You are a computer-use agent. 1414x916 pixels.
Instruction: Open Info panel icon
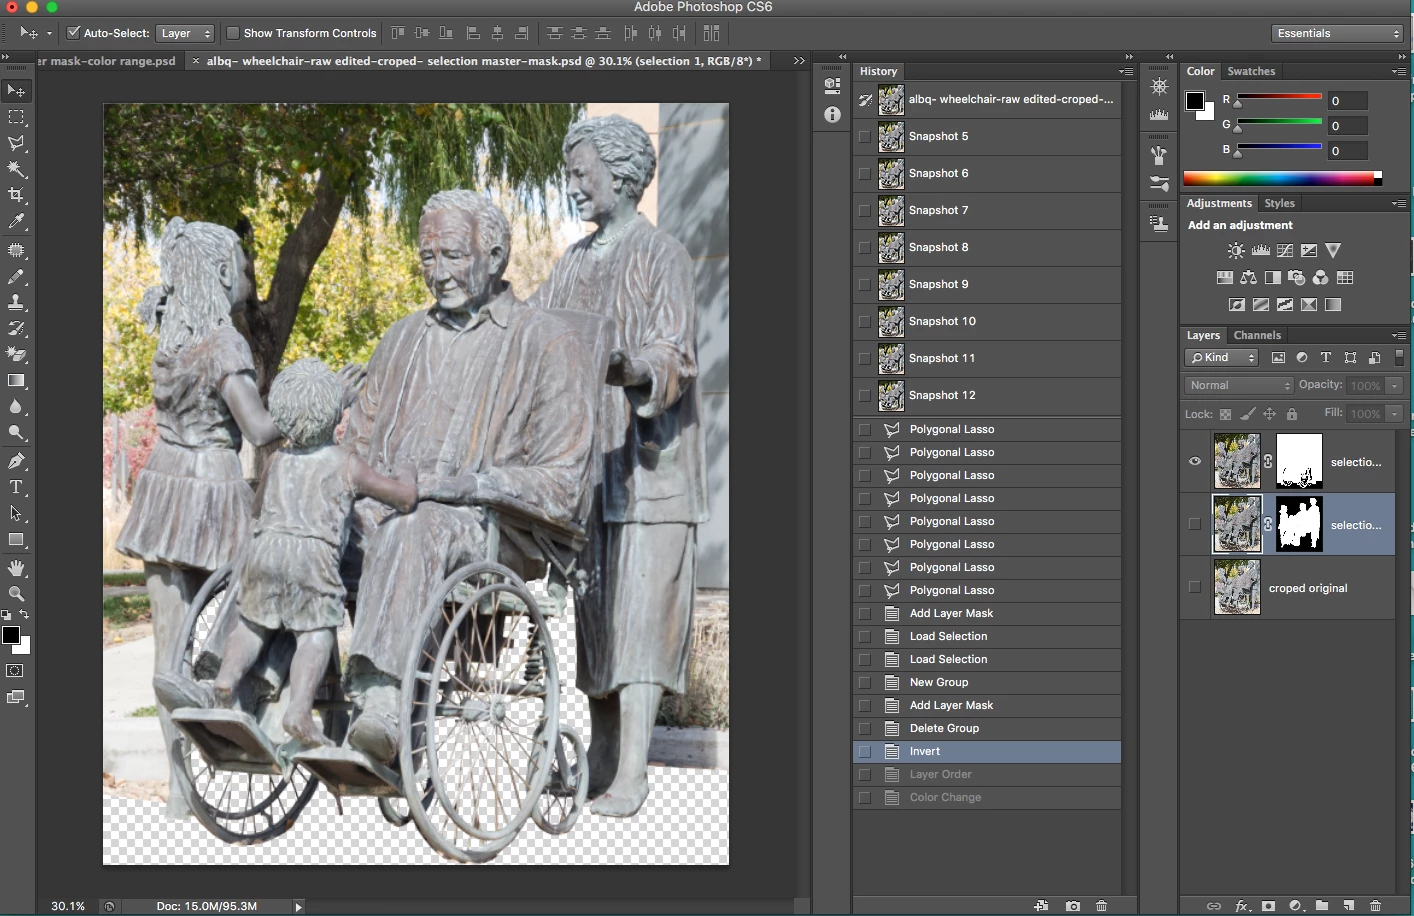832,115
